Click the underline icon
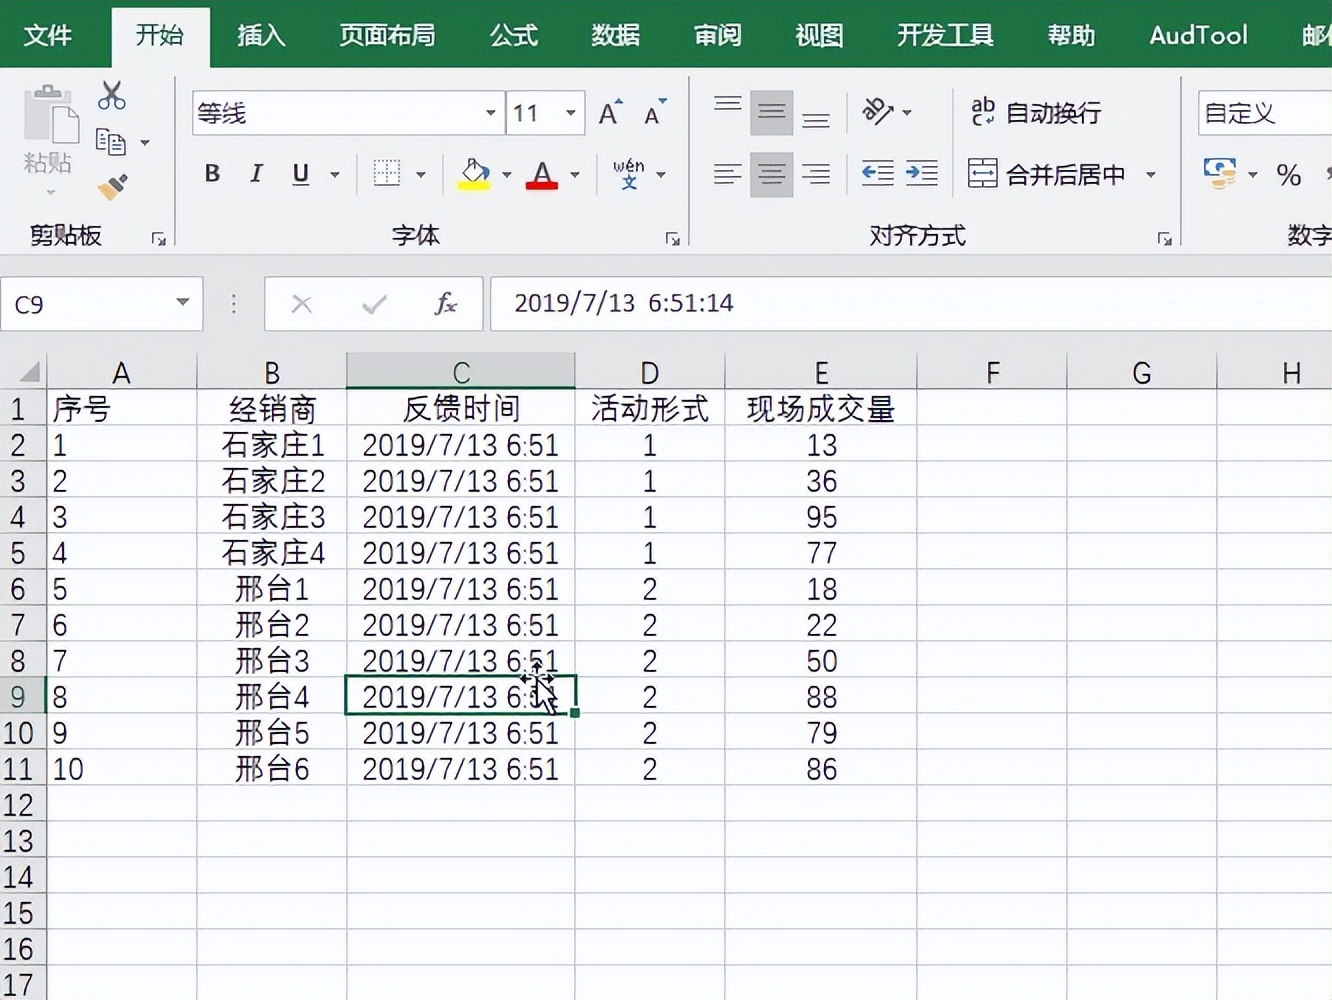Screen dimensions: 1332x1000 [x=299, y=173]
